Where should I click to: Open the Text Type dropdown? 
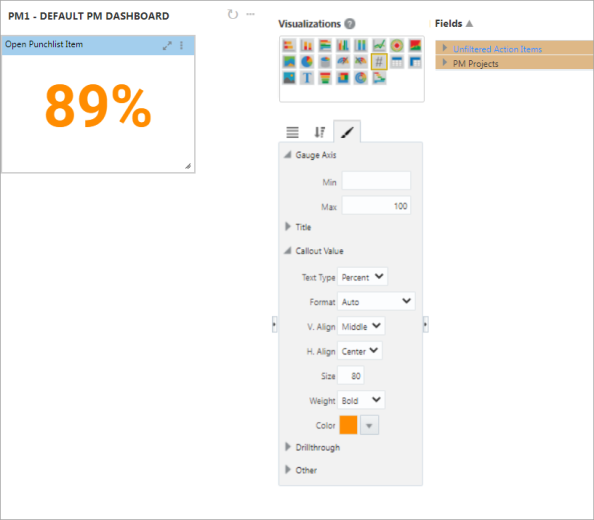click(362, 277)
